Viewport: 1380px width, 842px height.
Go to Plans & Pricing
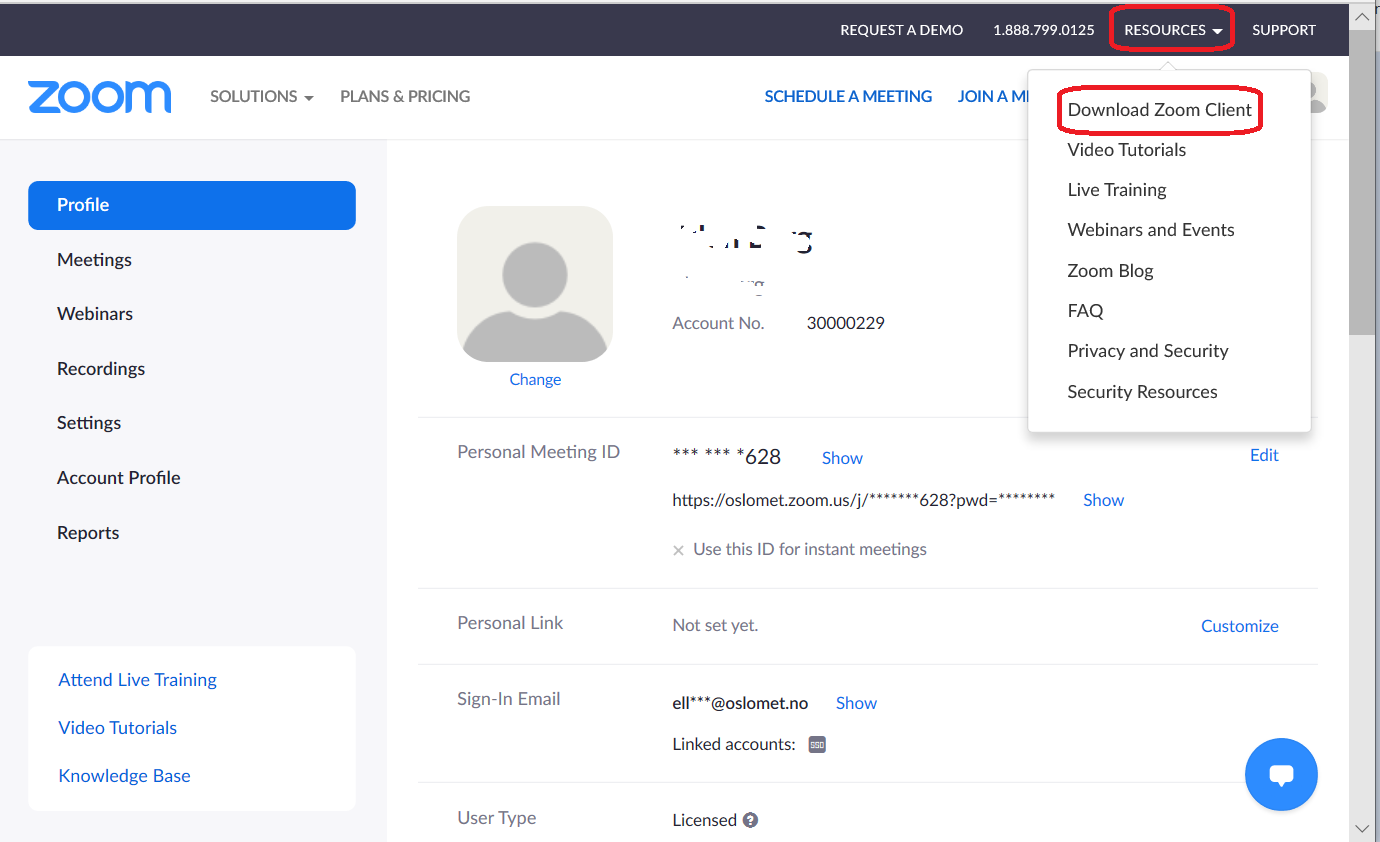pyautogui.click(x=405, y=96)
